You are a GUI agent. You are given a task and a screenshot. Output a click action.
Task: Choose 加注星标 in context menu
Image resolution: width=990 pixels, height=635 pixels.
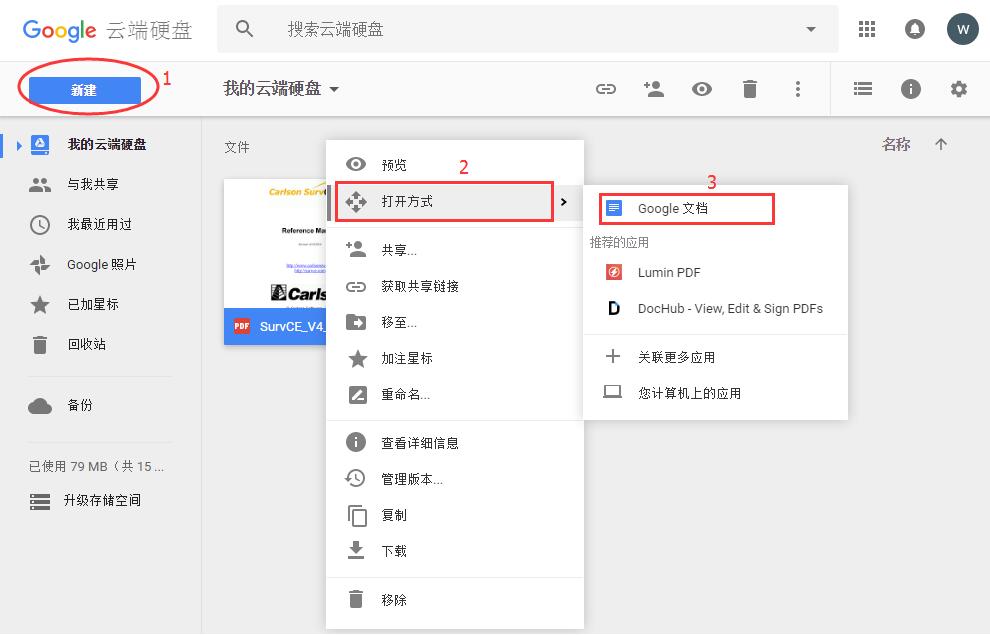pyautogui.click(x=455, y=359)
